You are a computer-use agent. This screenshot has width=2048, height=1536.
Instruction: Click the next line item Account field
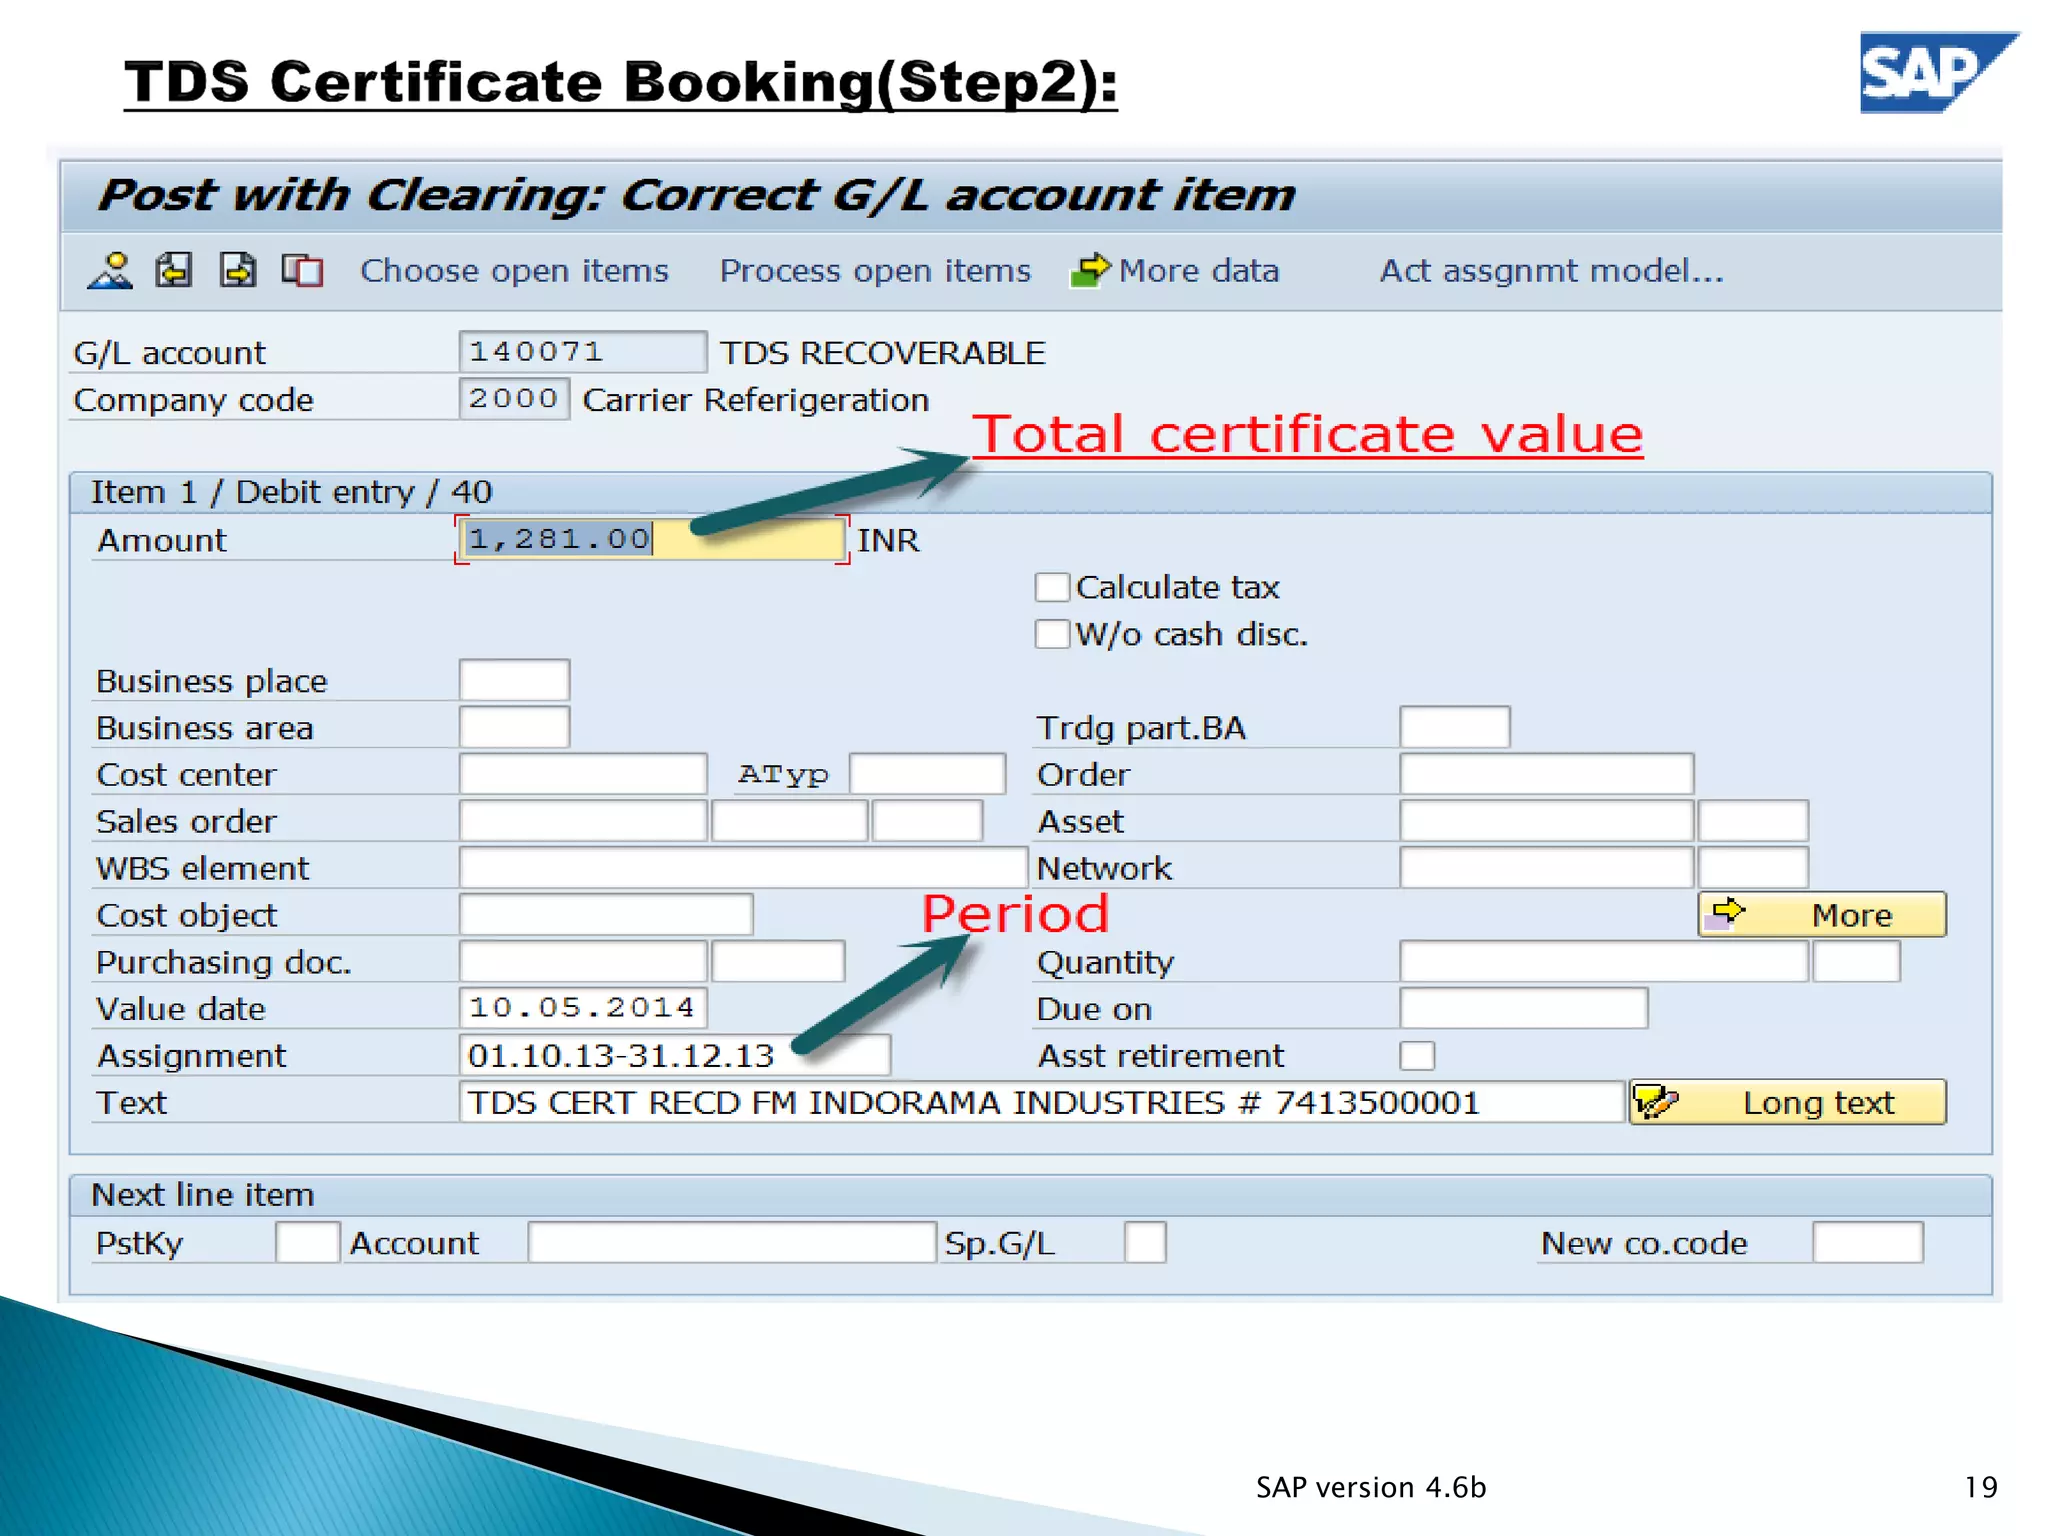point(732,1243)
